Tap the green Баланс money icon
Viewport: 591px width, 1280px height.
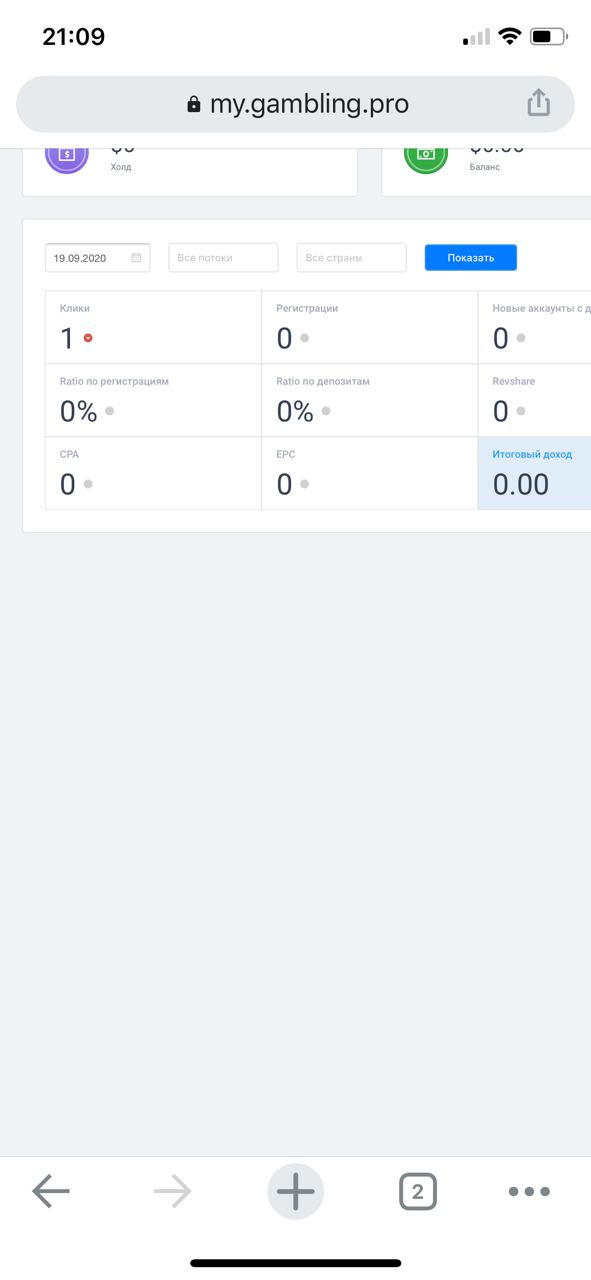coord(426,156)
